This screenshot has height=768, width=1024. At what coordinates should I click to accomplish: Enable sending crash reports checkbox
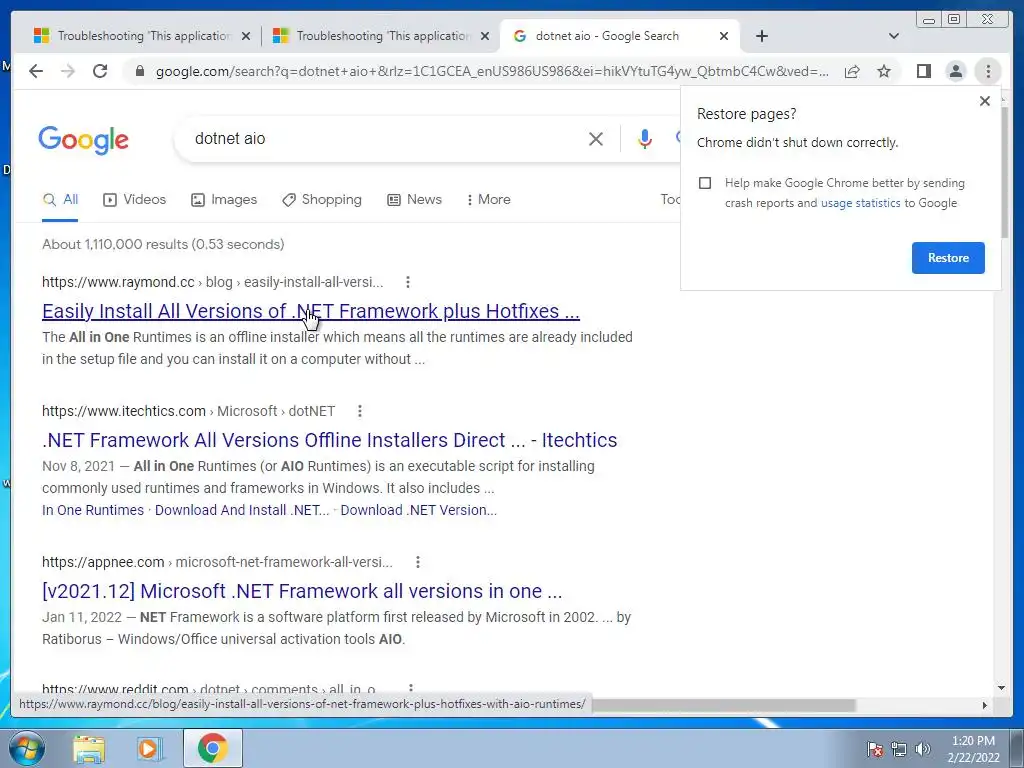coord(705,183)
